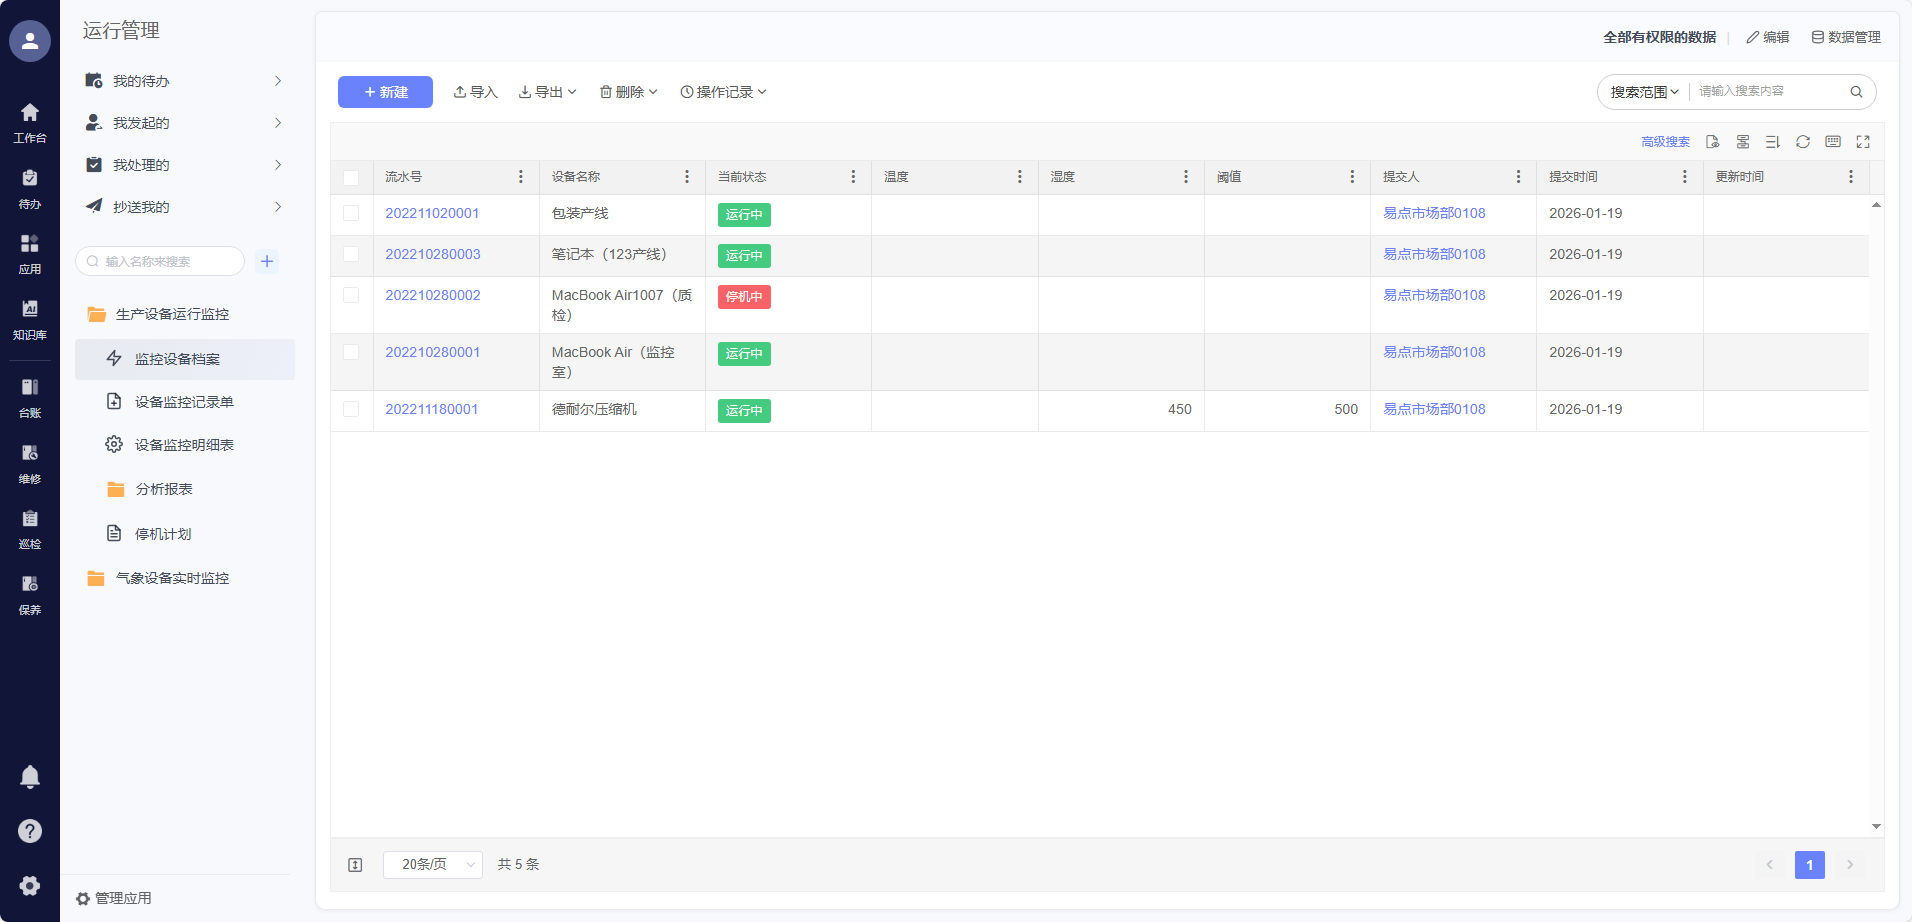
Task: Open the help question mark icon
Action: click(30, 831)
